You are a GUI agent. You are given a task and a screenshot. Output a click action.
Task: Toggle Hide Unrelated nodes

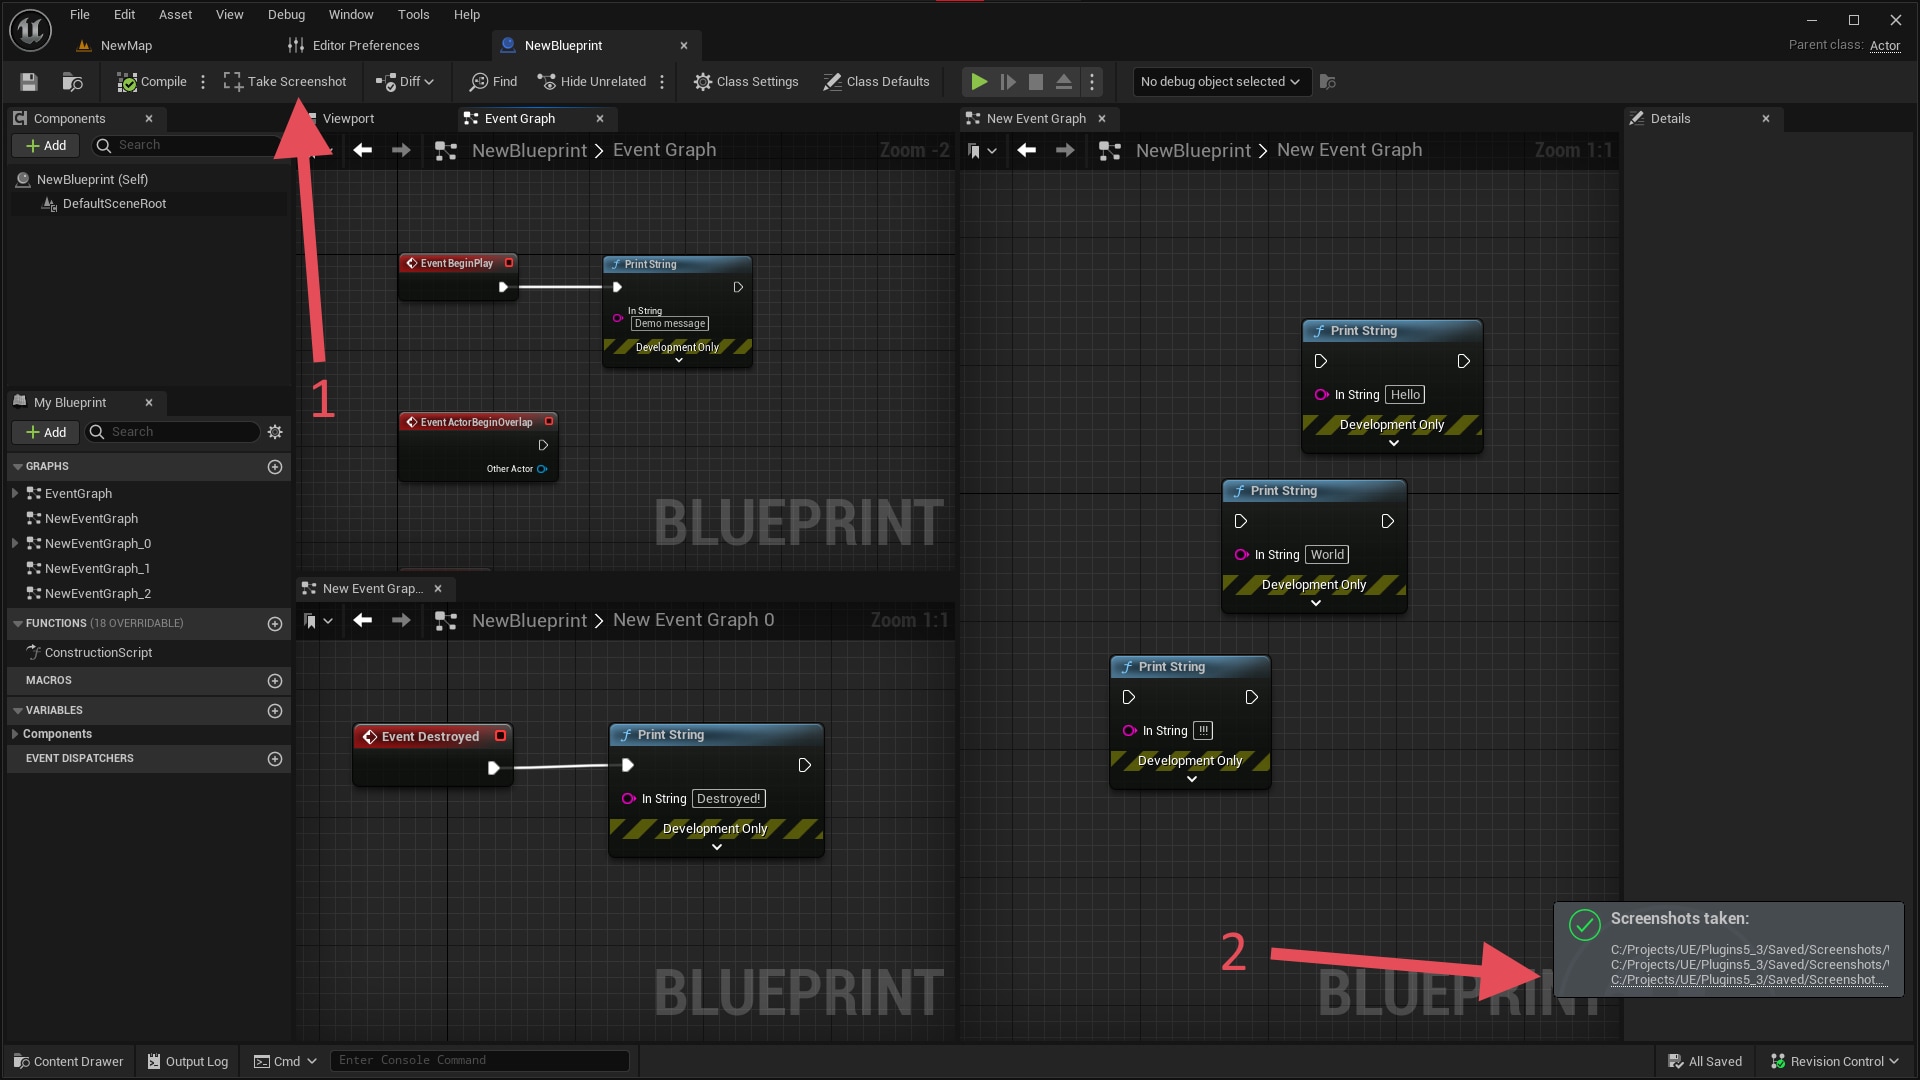pos(592,81)
